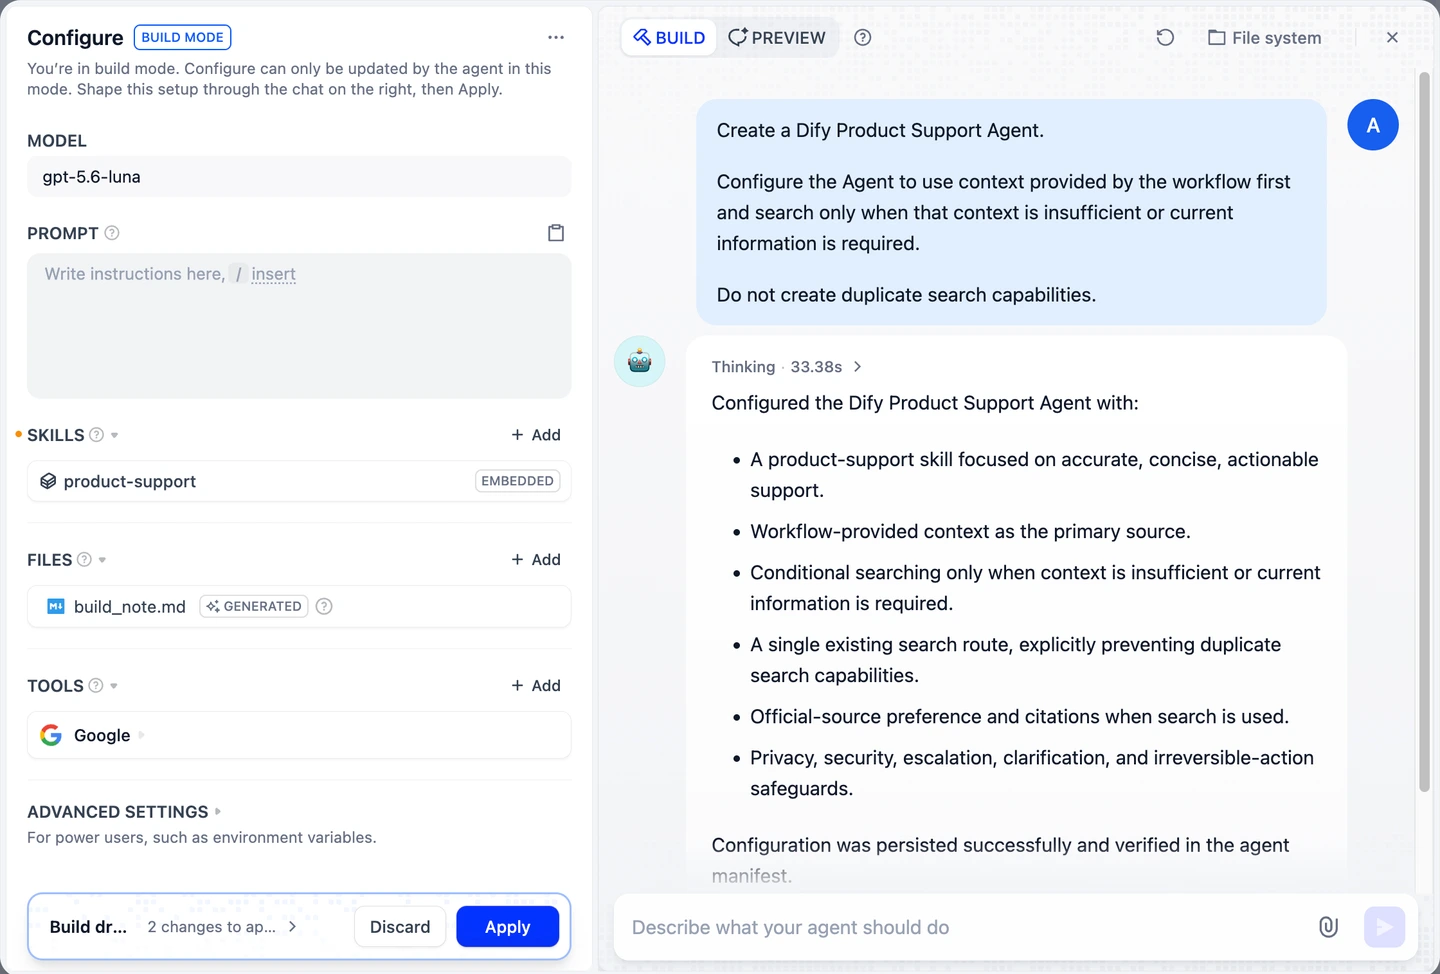Switch to the PREVIEW tab
1440x974 pixels.
click(777, 37)
